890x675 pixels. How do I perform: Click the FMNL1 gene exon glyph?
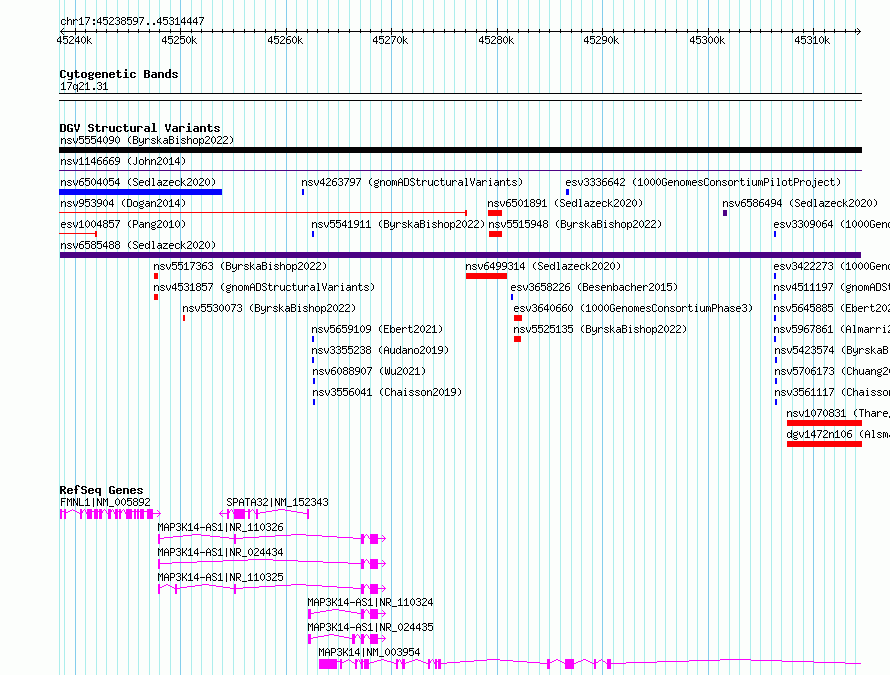(x=110, y=514)
